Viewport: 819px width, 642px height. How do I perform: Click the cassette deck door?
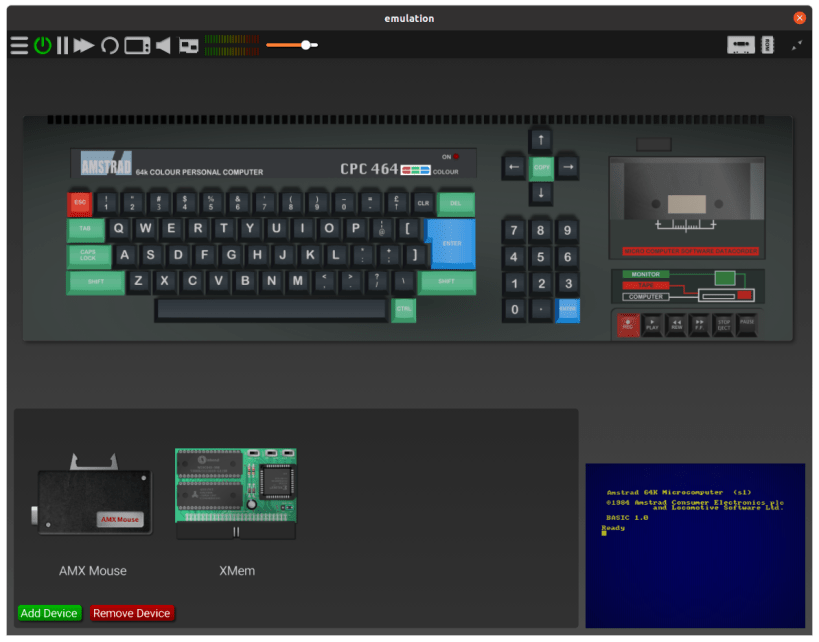[687, 208]
